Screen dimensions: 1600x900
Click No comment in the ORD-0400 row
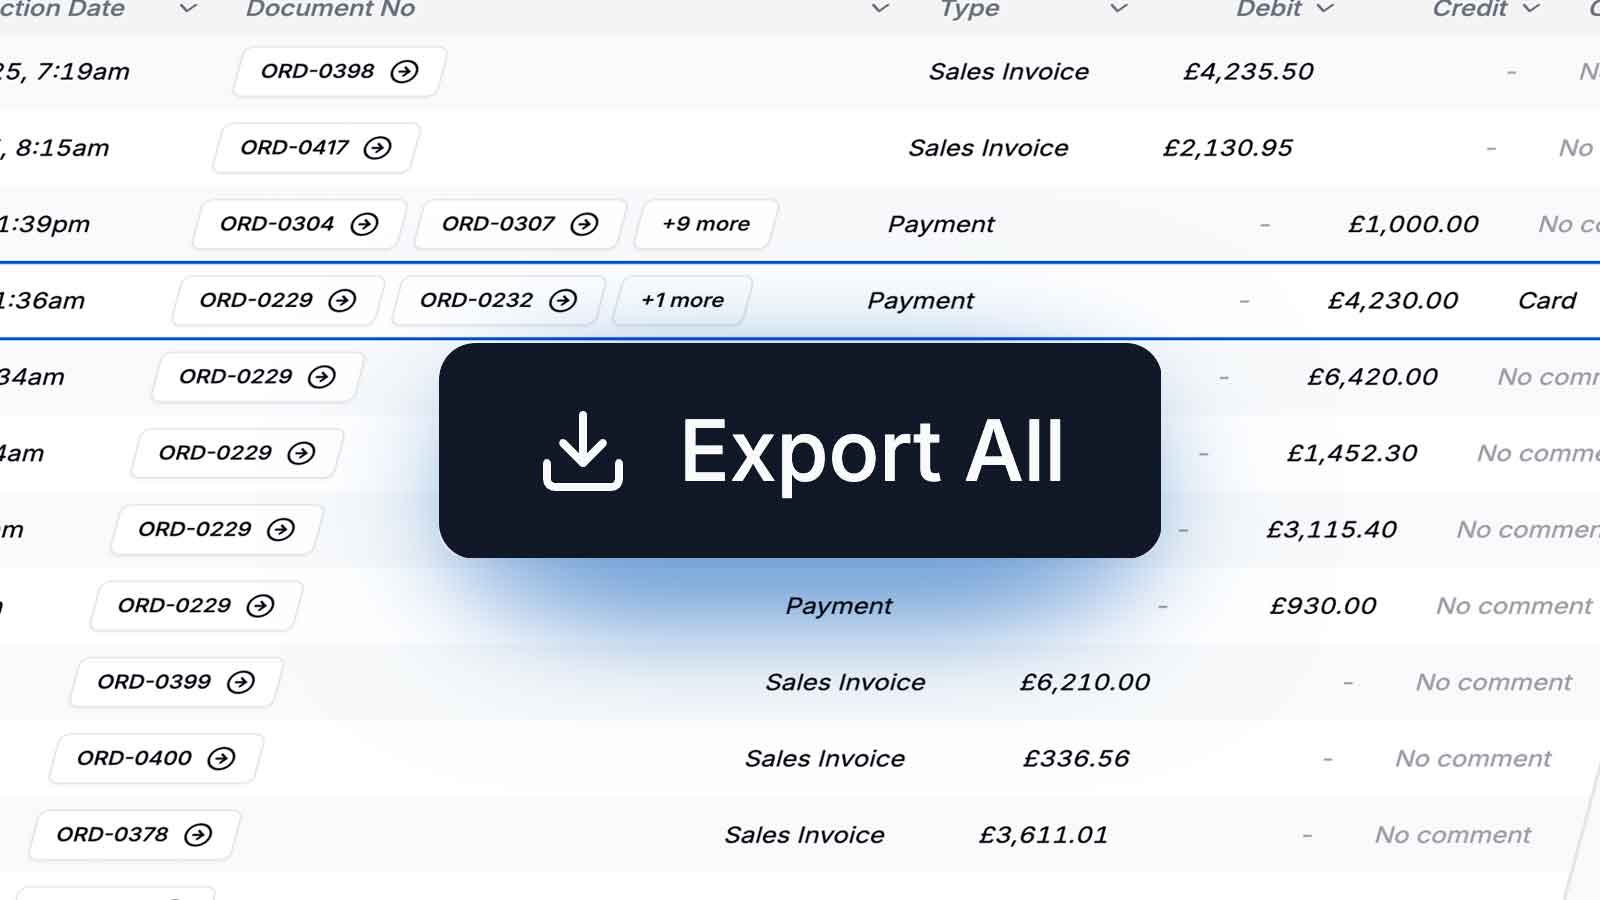tap(1473, 759)
